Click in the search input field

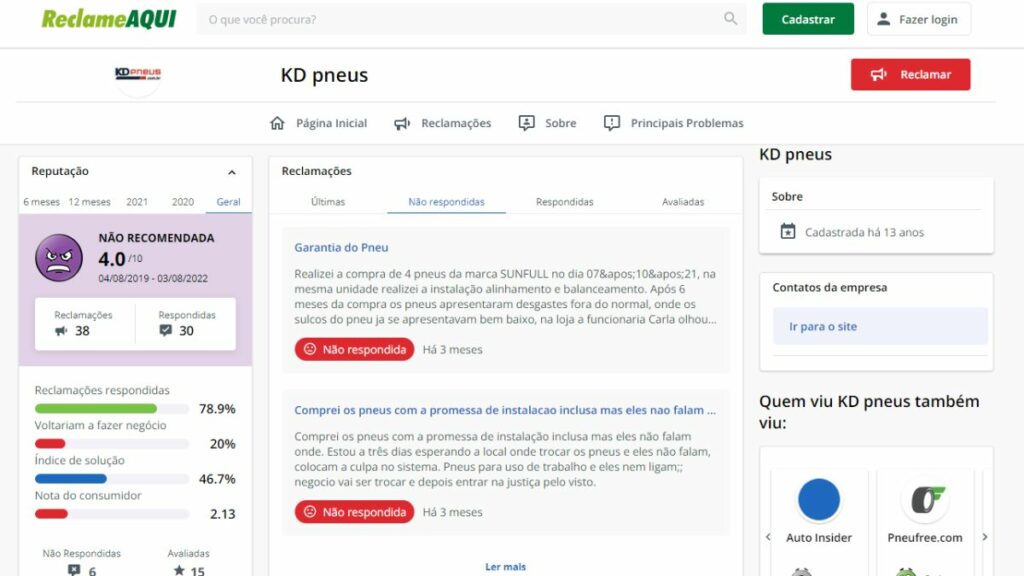pyautogui.click(x=460, y=19)
